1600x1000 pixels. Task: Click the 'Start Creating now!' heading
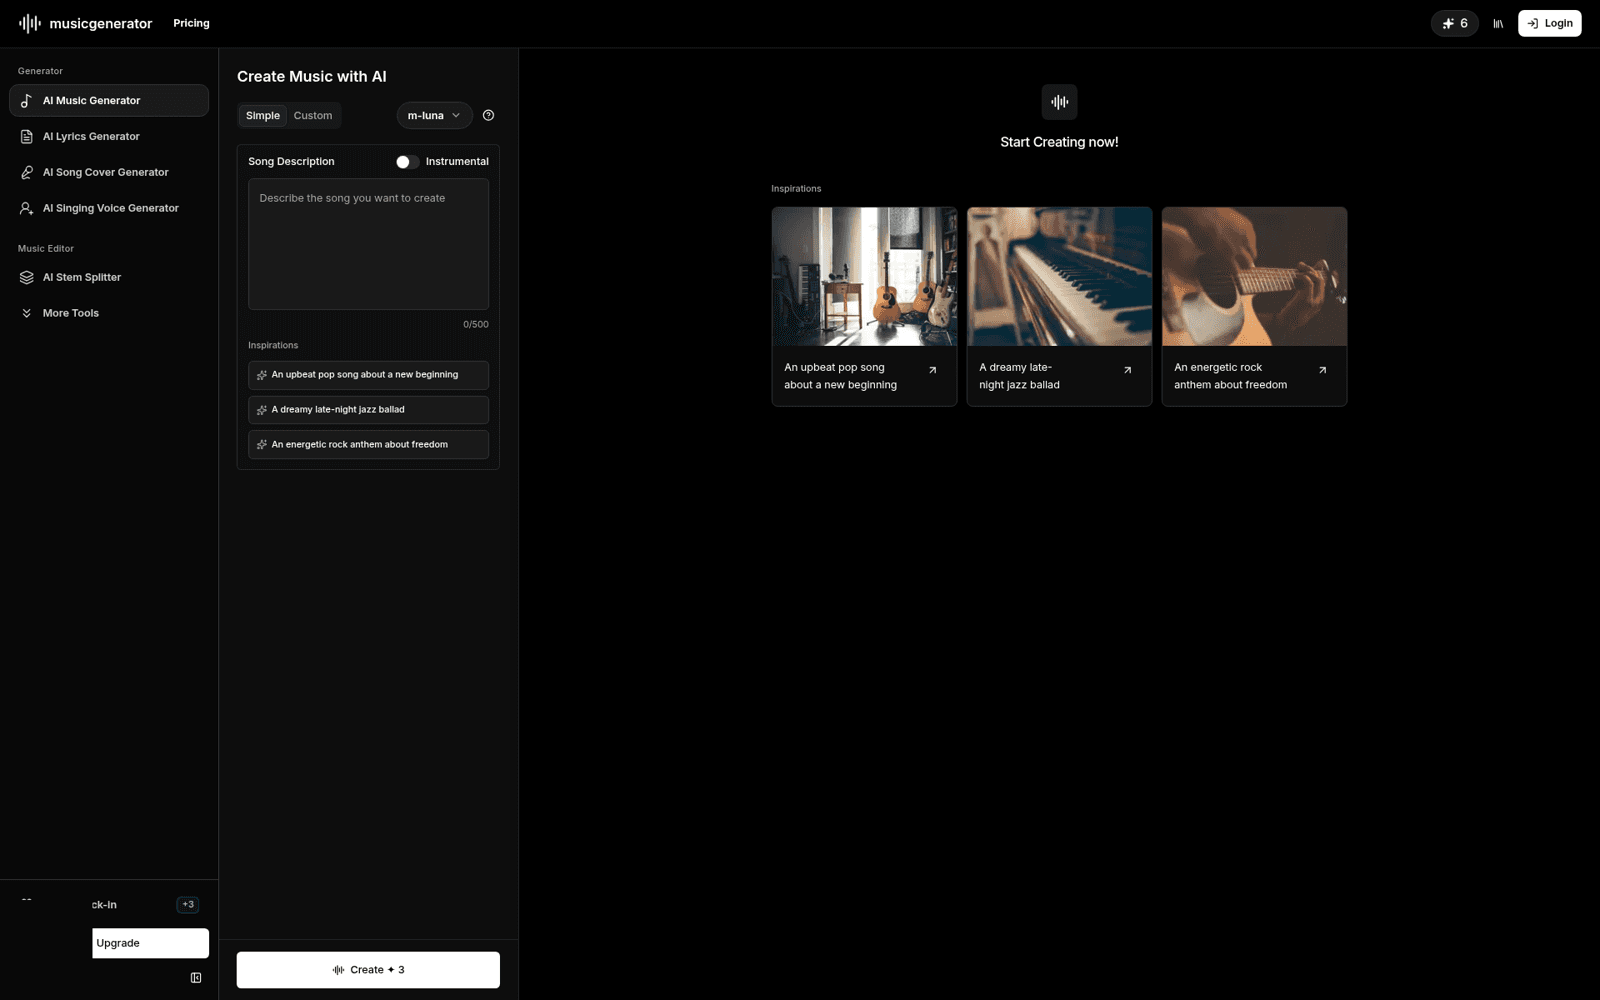tap(1059, 142)
